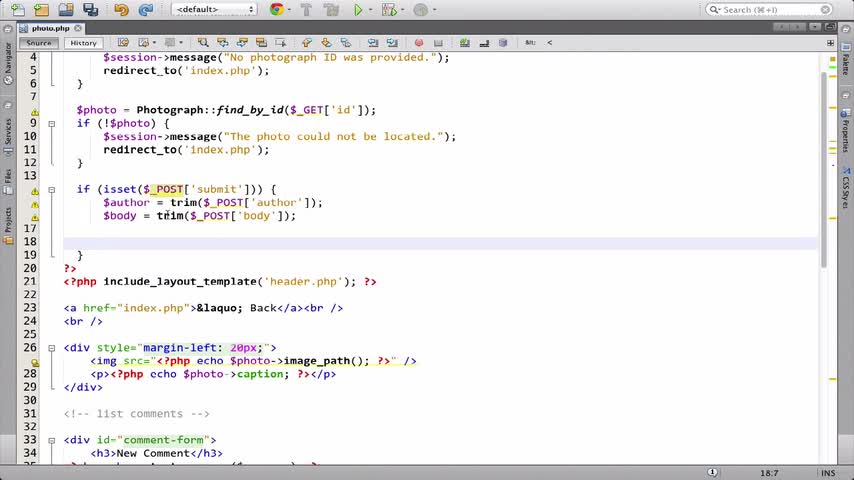Collapse the if isset POST code block
854x480 pixels.
tap(52, 190)
